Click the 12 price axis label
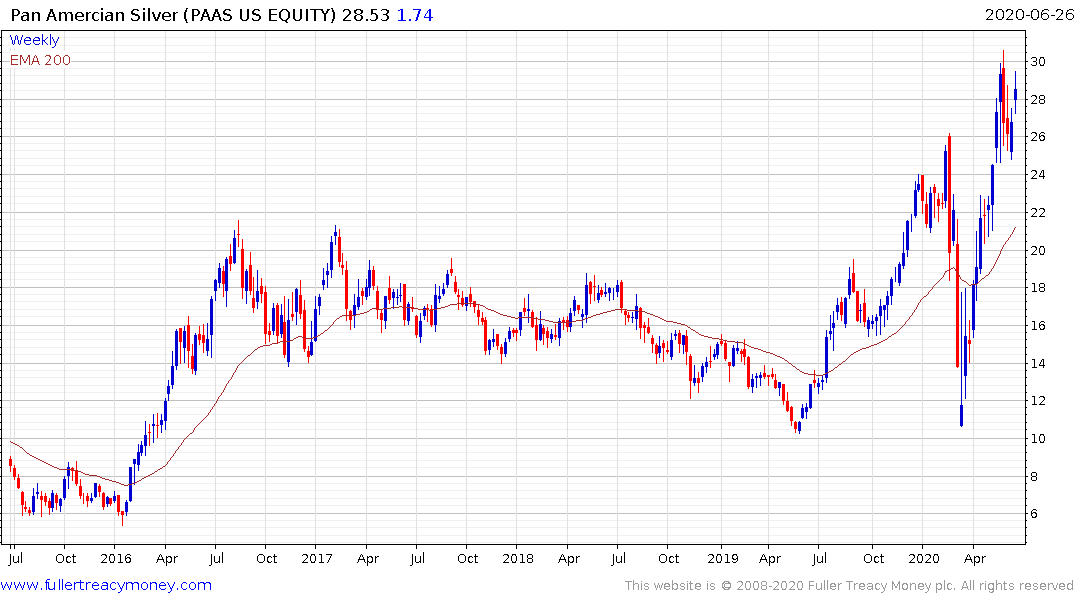 [x=1038, y=401]
